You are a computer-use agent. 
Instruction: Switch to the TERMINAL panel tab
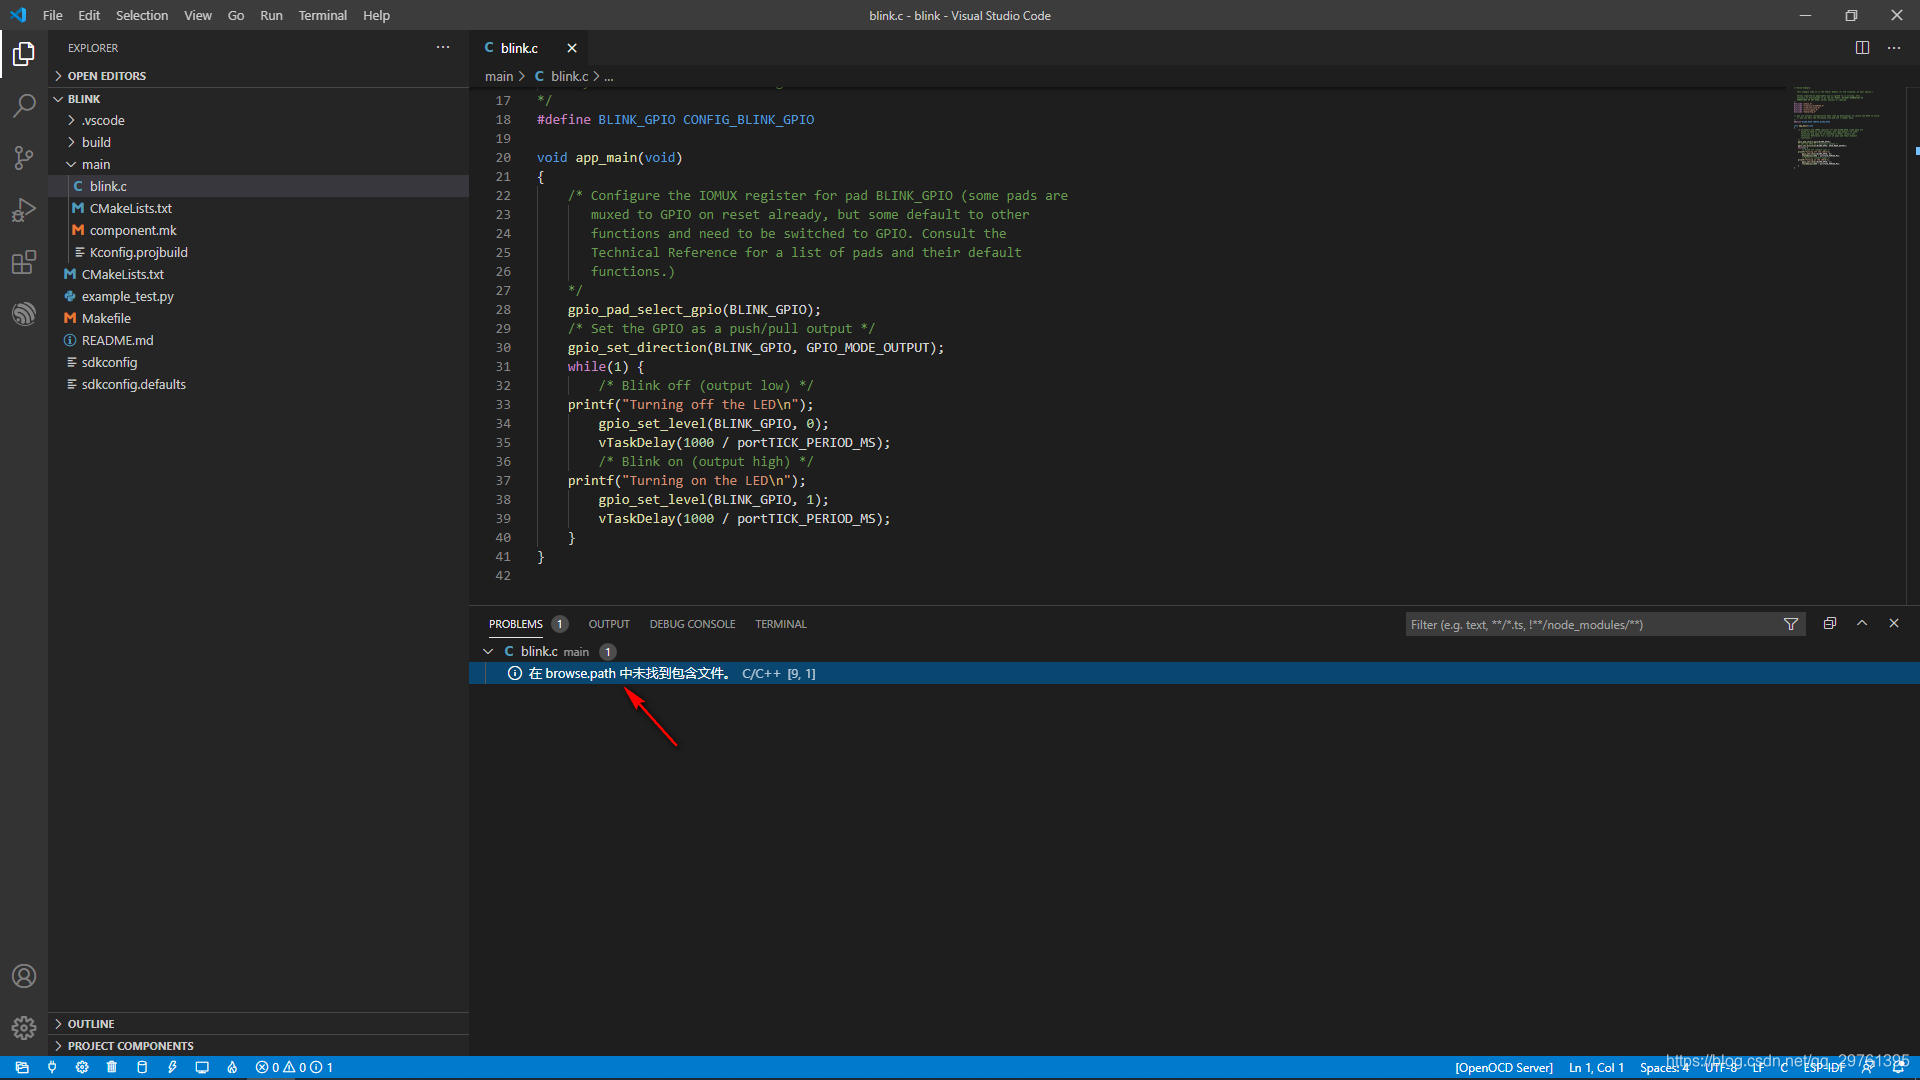click(x=781, y=624)
